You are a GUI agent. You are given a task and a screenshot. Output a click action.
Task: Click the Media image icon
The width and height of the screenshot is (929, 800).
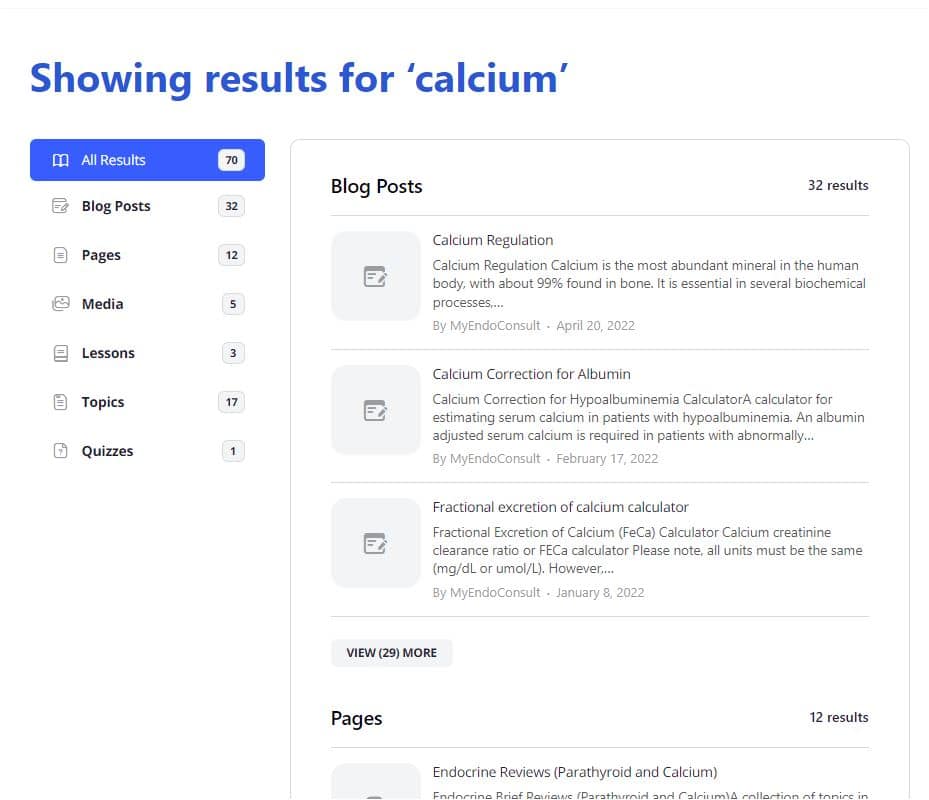point(61,304)
